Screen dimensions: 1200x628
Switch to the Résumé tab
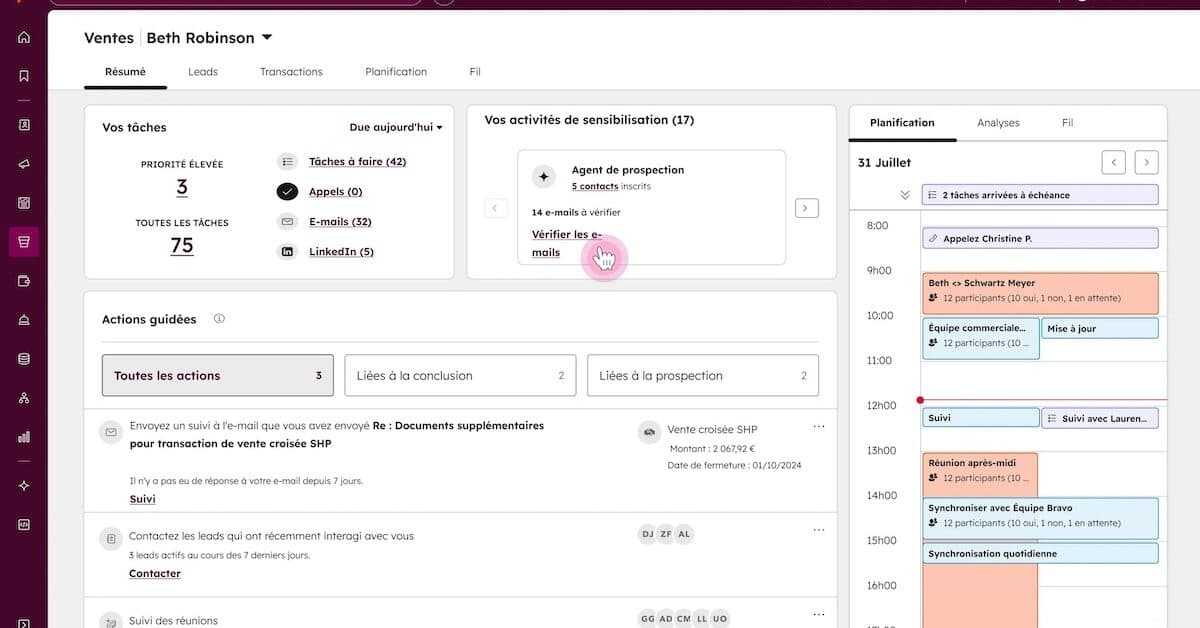125,72
